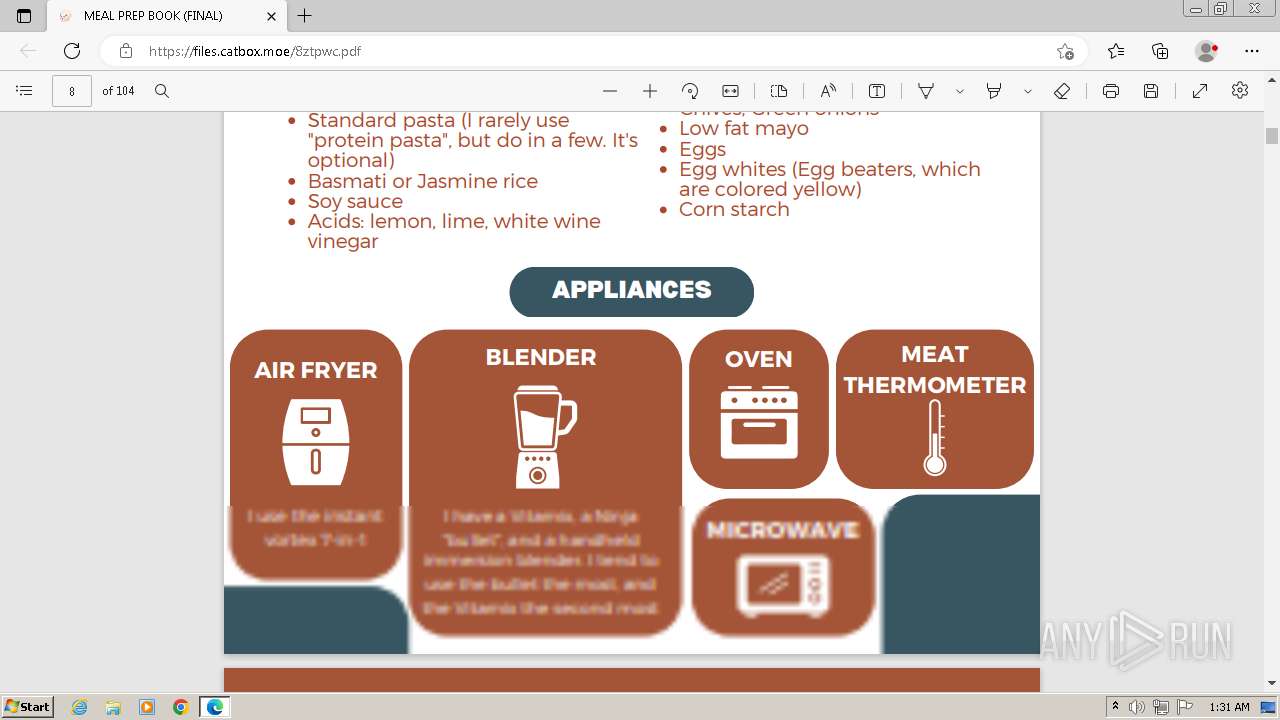Save the PDF file

click(x=1151, y=91)
